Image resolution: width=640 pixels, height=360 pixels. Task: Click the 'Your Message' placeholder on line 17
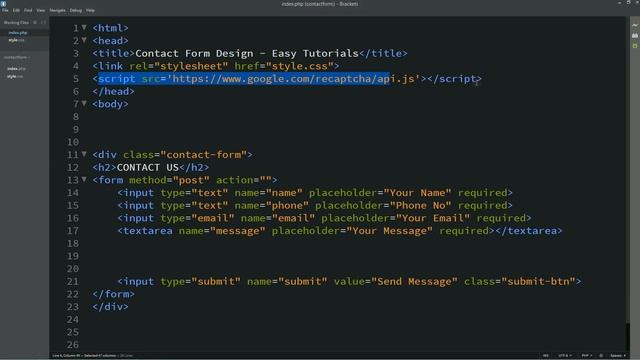click(x=389, y=231)
